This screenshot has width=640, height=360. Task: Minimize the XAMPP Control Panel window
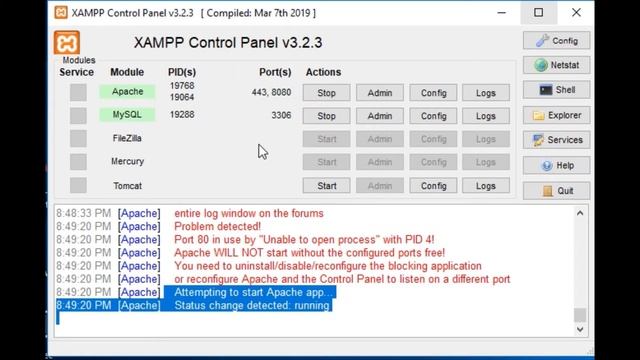(x=502, y=13)
